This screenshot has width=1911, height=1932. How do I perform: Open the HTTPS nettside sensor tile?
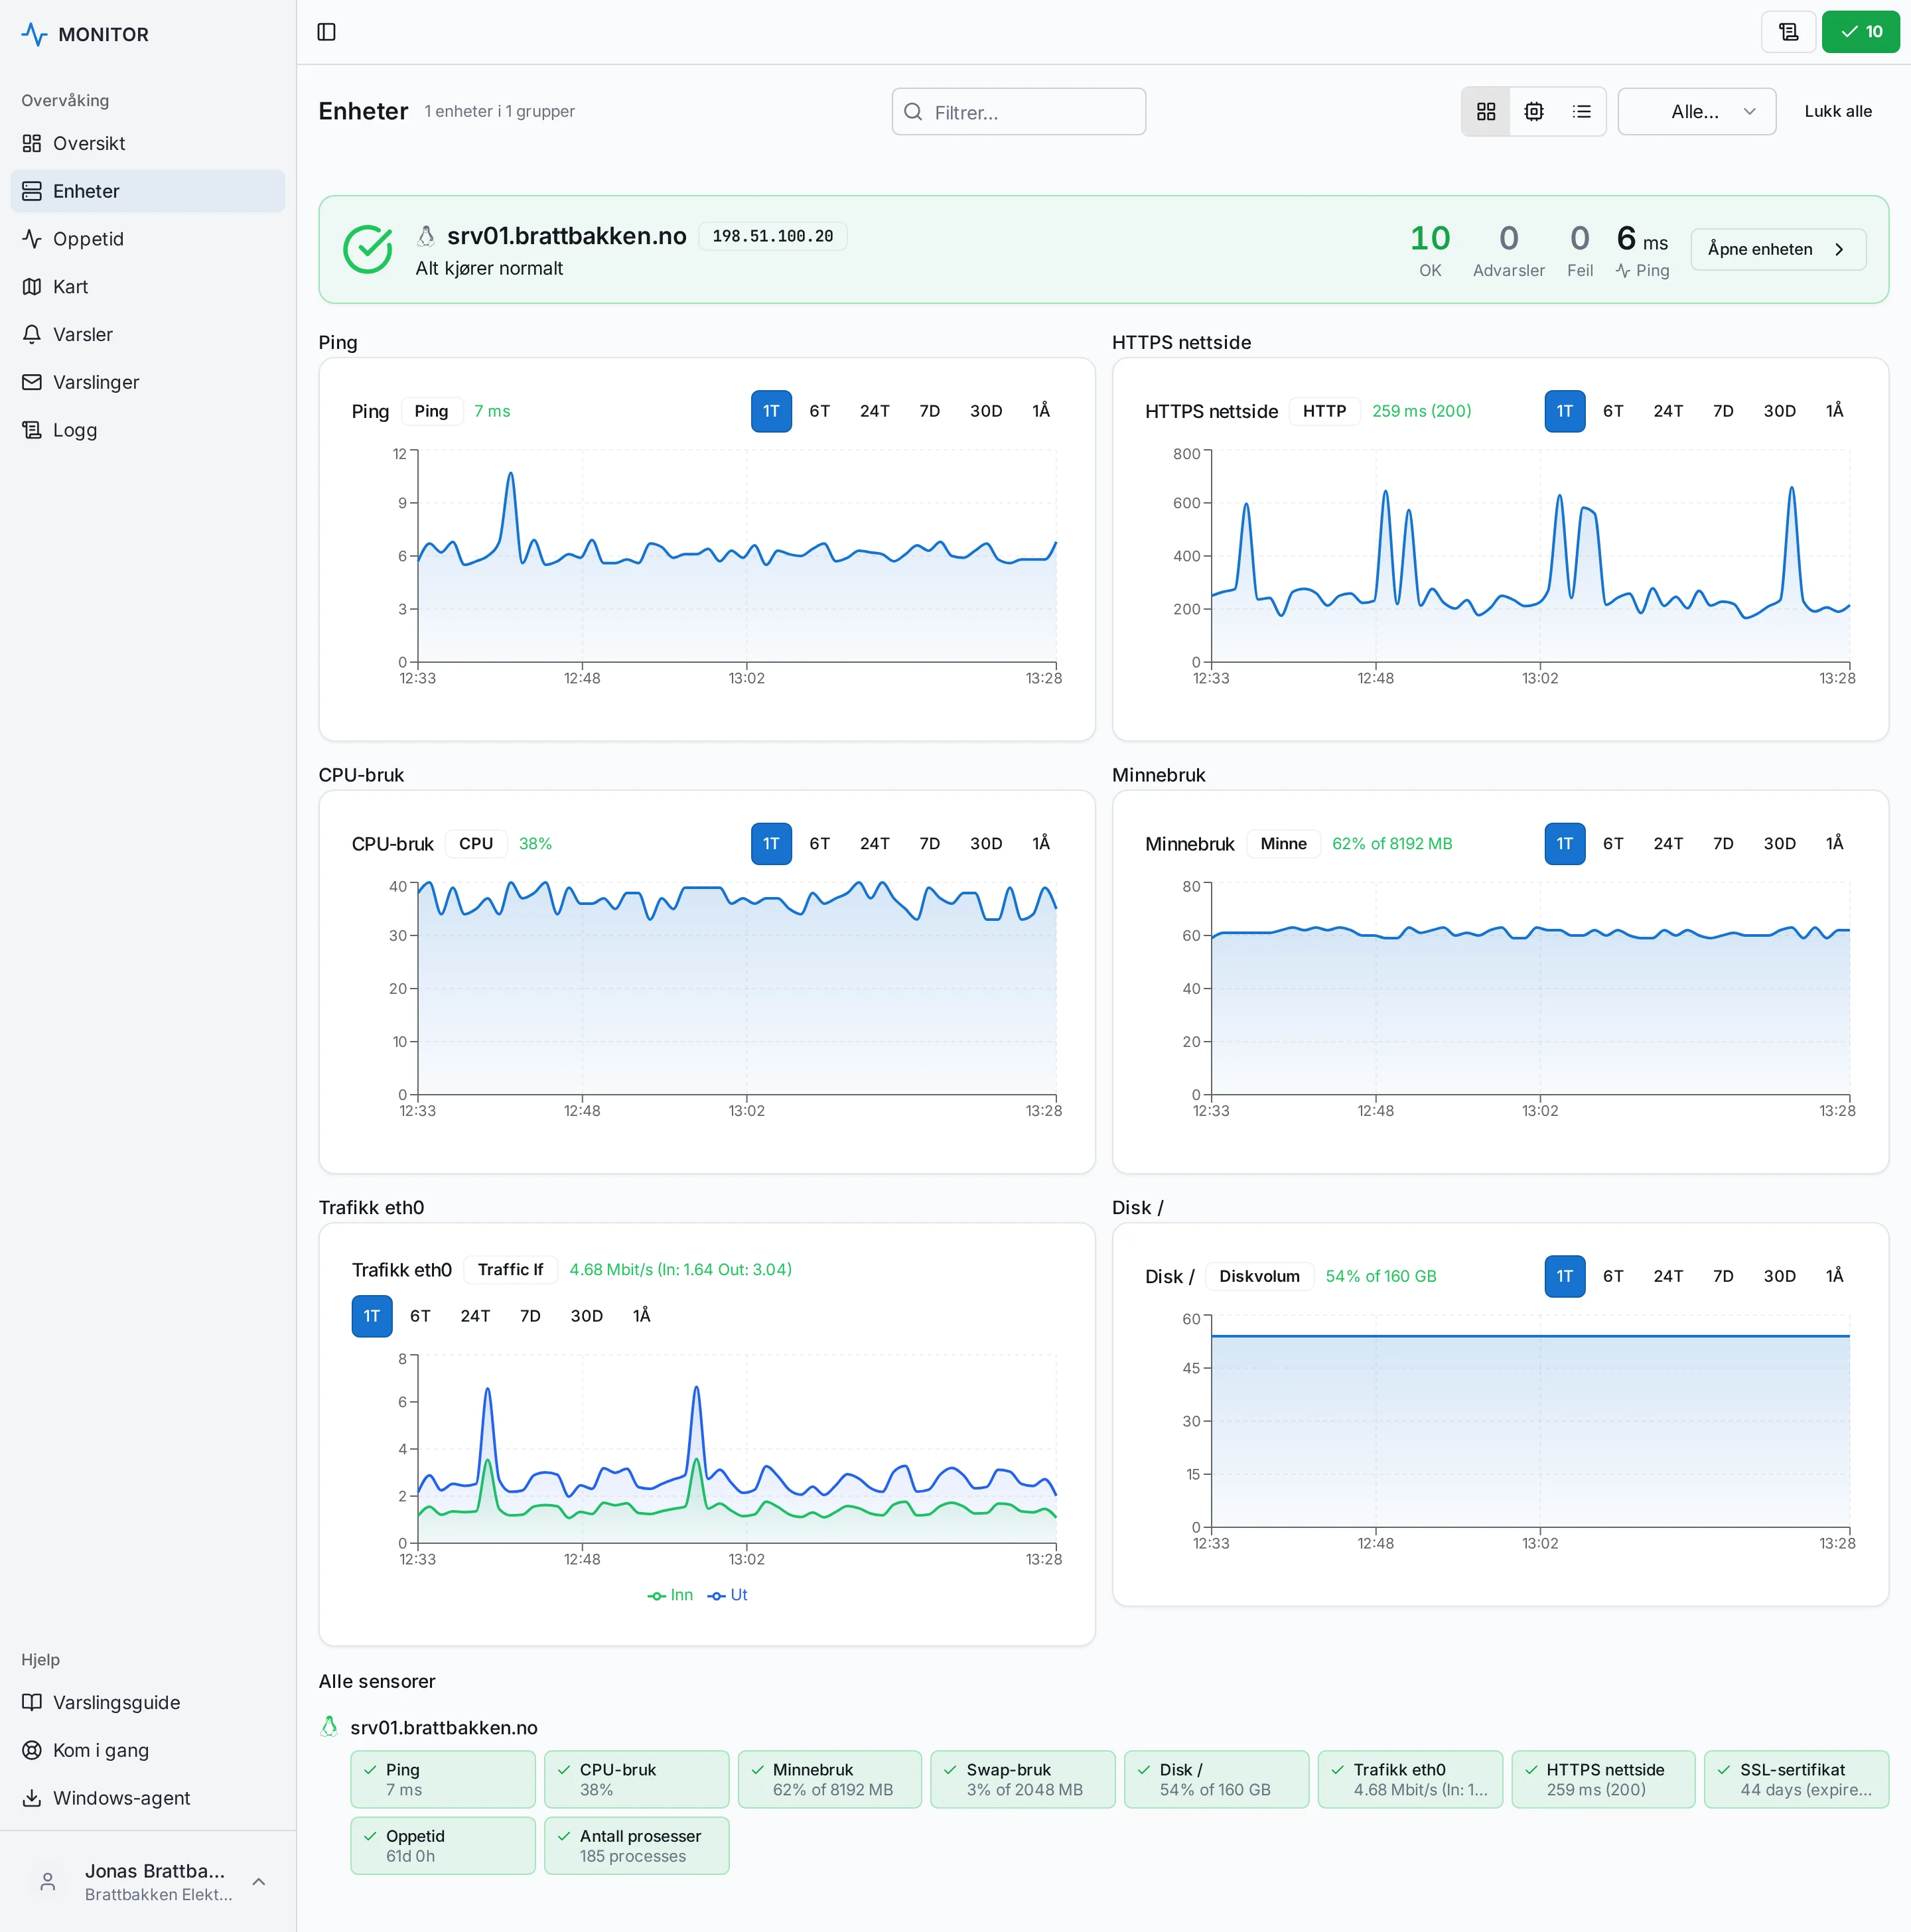pos(1603,1779)
